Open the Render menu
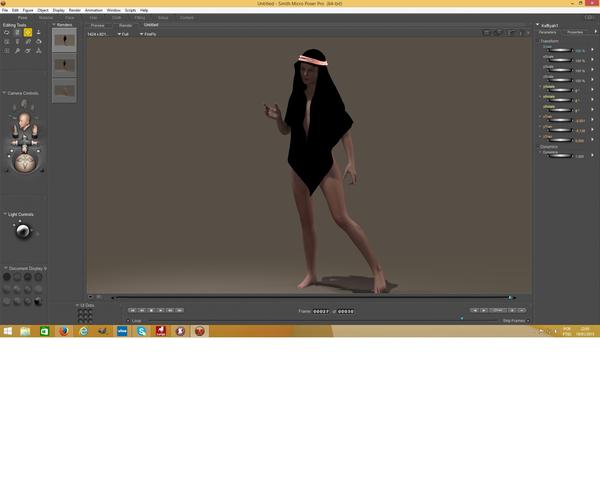Viewport: 600px width, 477px height. 75,10
